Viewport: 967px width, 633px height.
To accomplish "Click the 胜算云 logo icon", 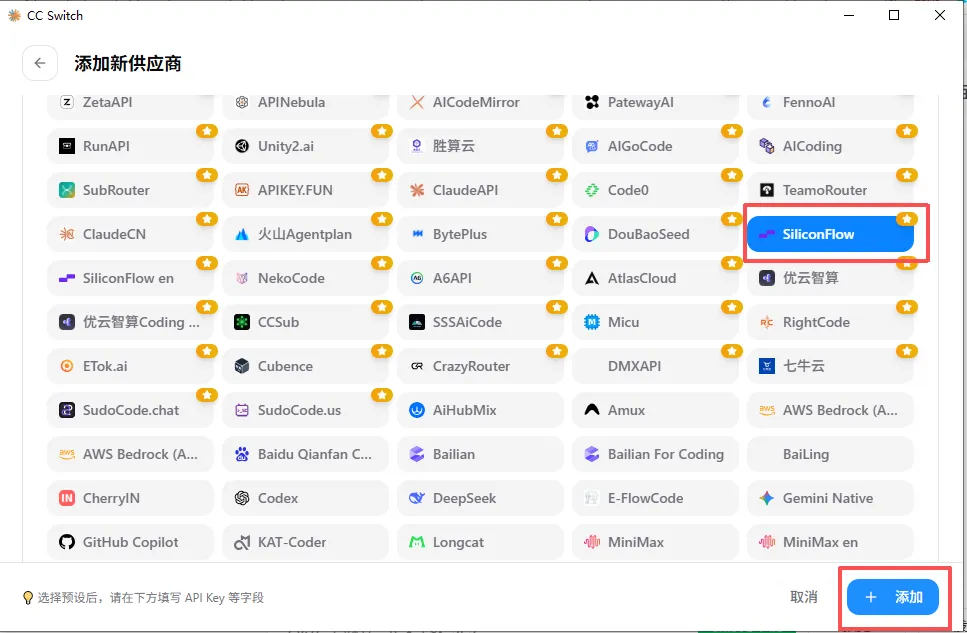I will (417, 146).
